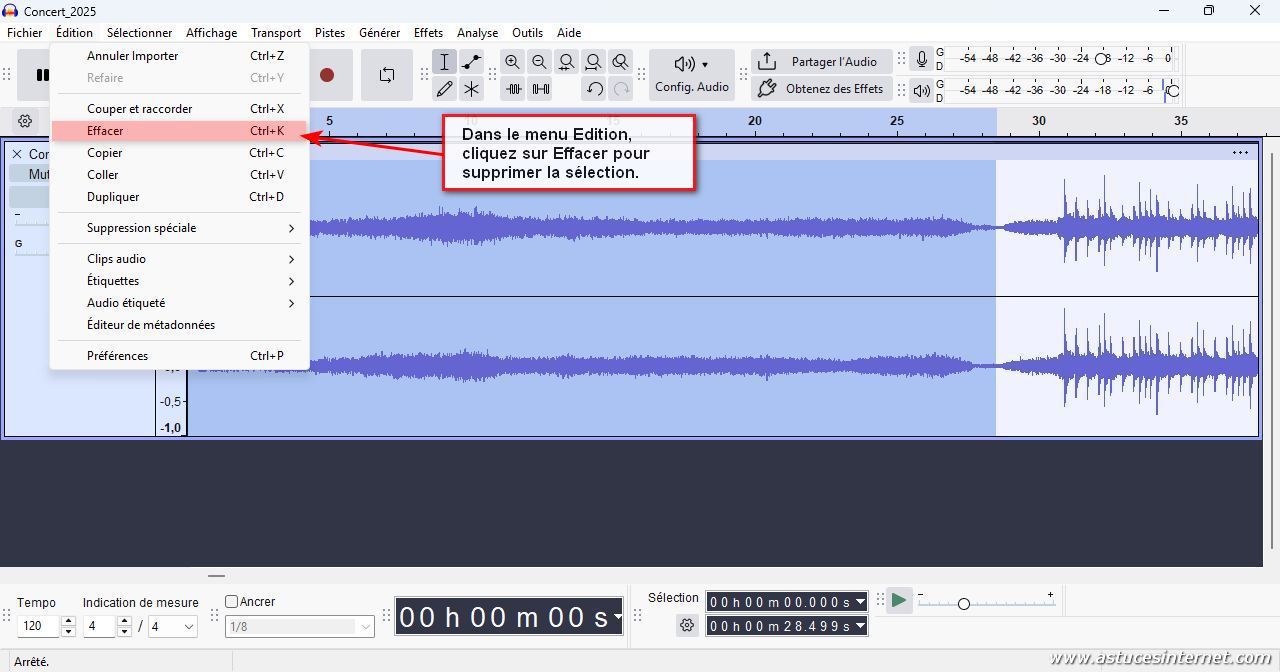The image size is (1280, 672).
Task: Open the Config. Audio dropdown
Action: click(691, 75)
